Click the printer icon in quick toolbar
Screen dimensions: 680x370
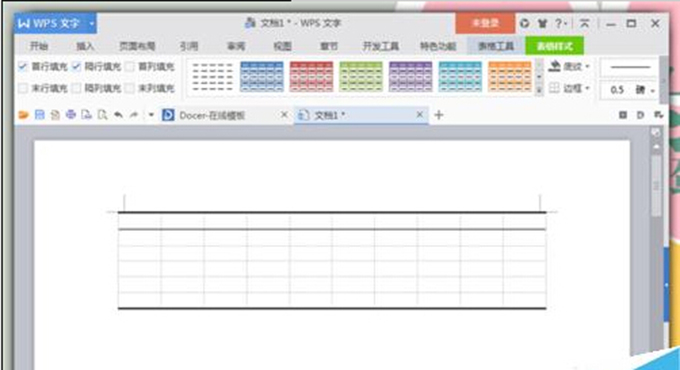click(71, 115)
